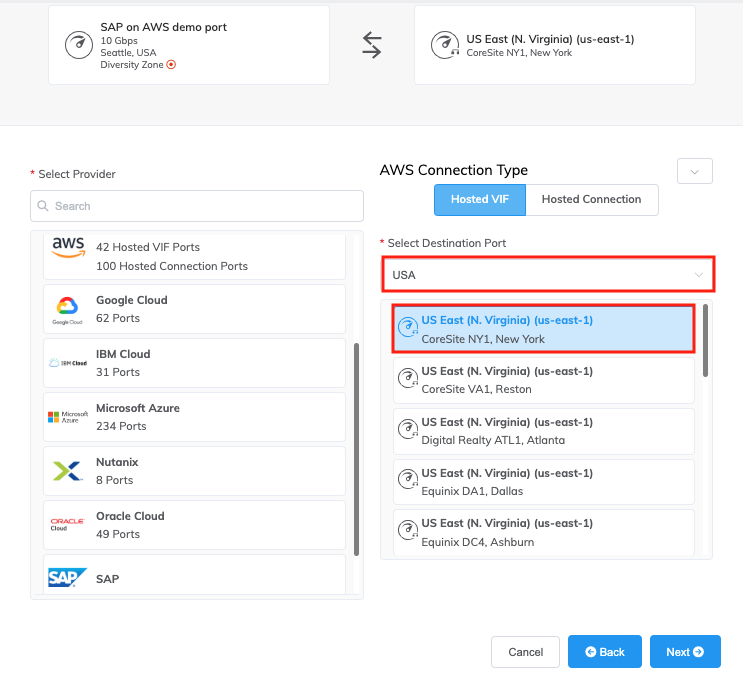Select the Digital Realty ATL1, Atlanta port
The height and width of the screenshot is (676, 743).
coord(544,431)
